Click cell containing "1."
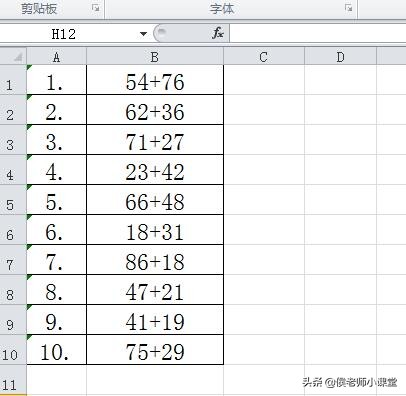 [57, 80]
